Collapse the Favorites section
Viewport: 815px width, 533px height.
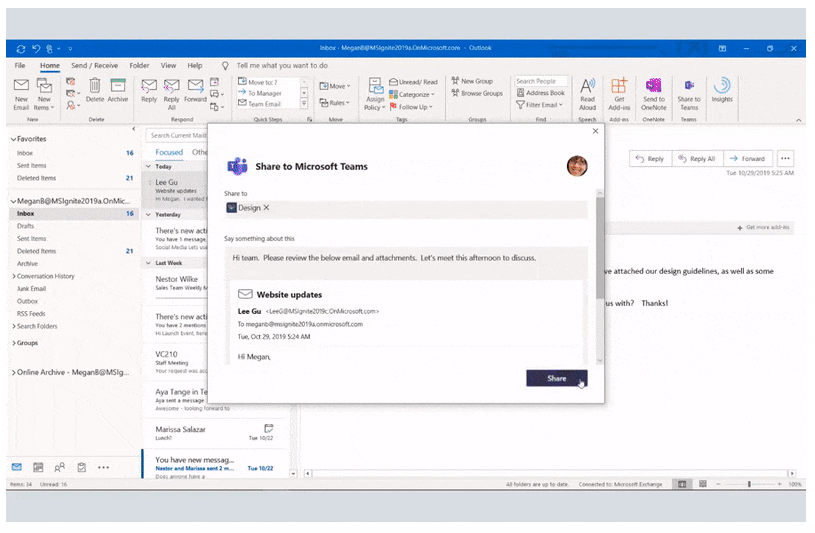(14, 139)
